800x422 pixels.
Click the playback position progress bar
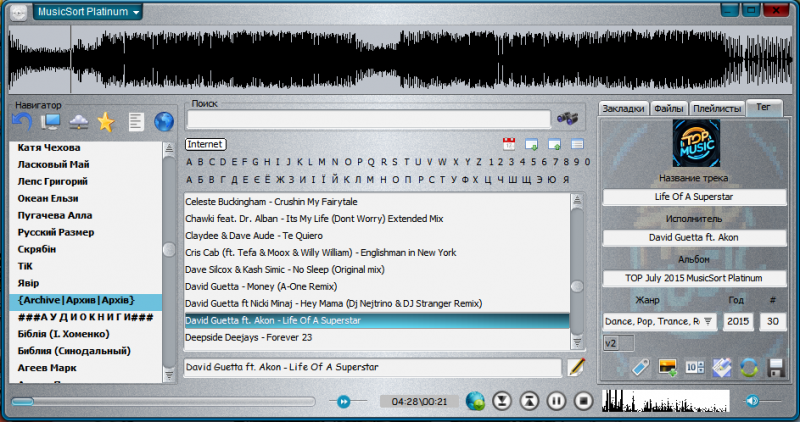[x=163, y=402]
